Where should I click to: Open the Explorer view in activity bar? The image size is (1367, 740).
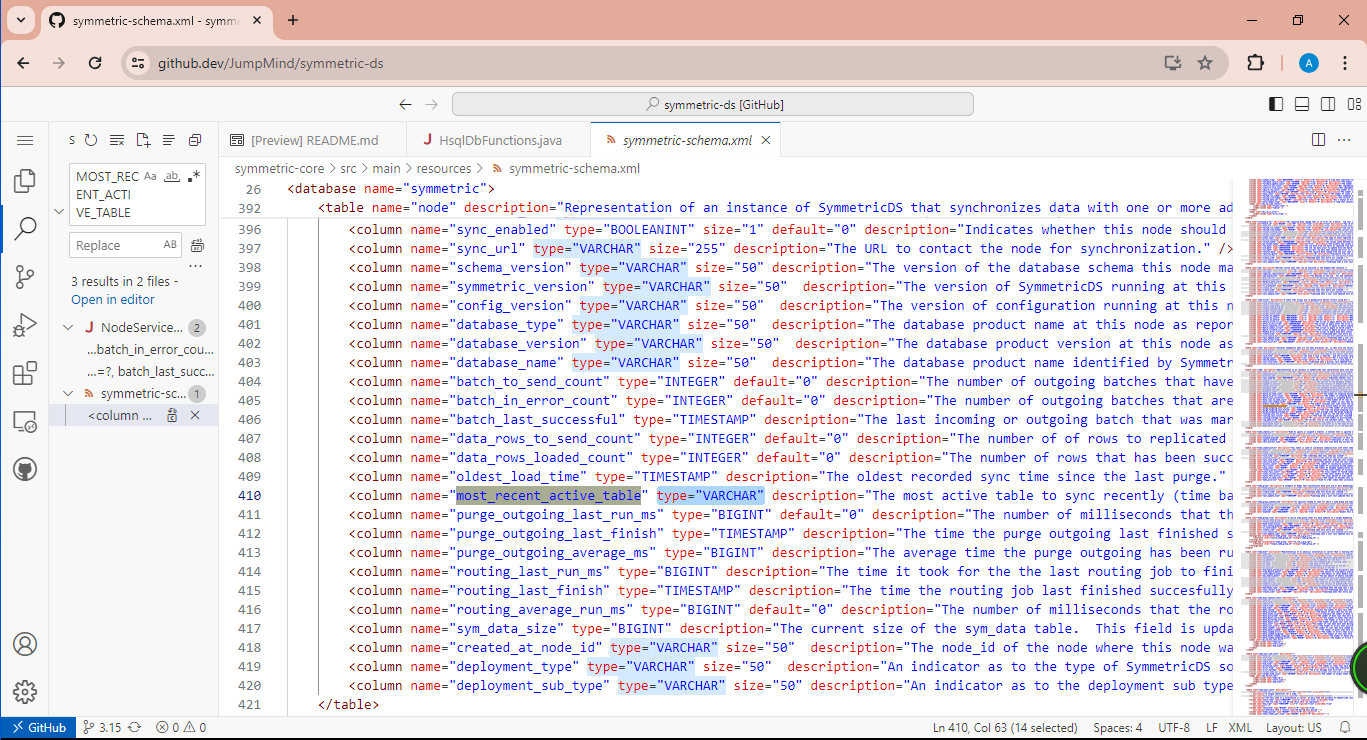(25, 181)
